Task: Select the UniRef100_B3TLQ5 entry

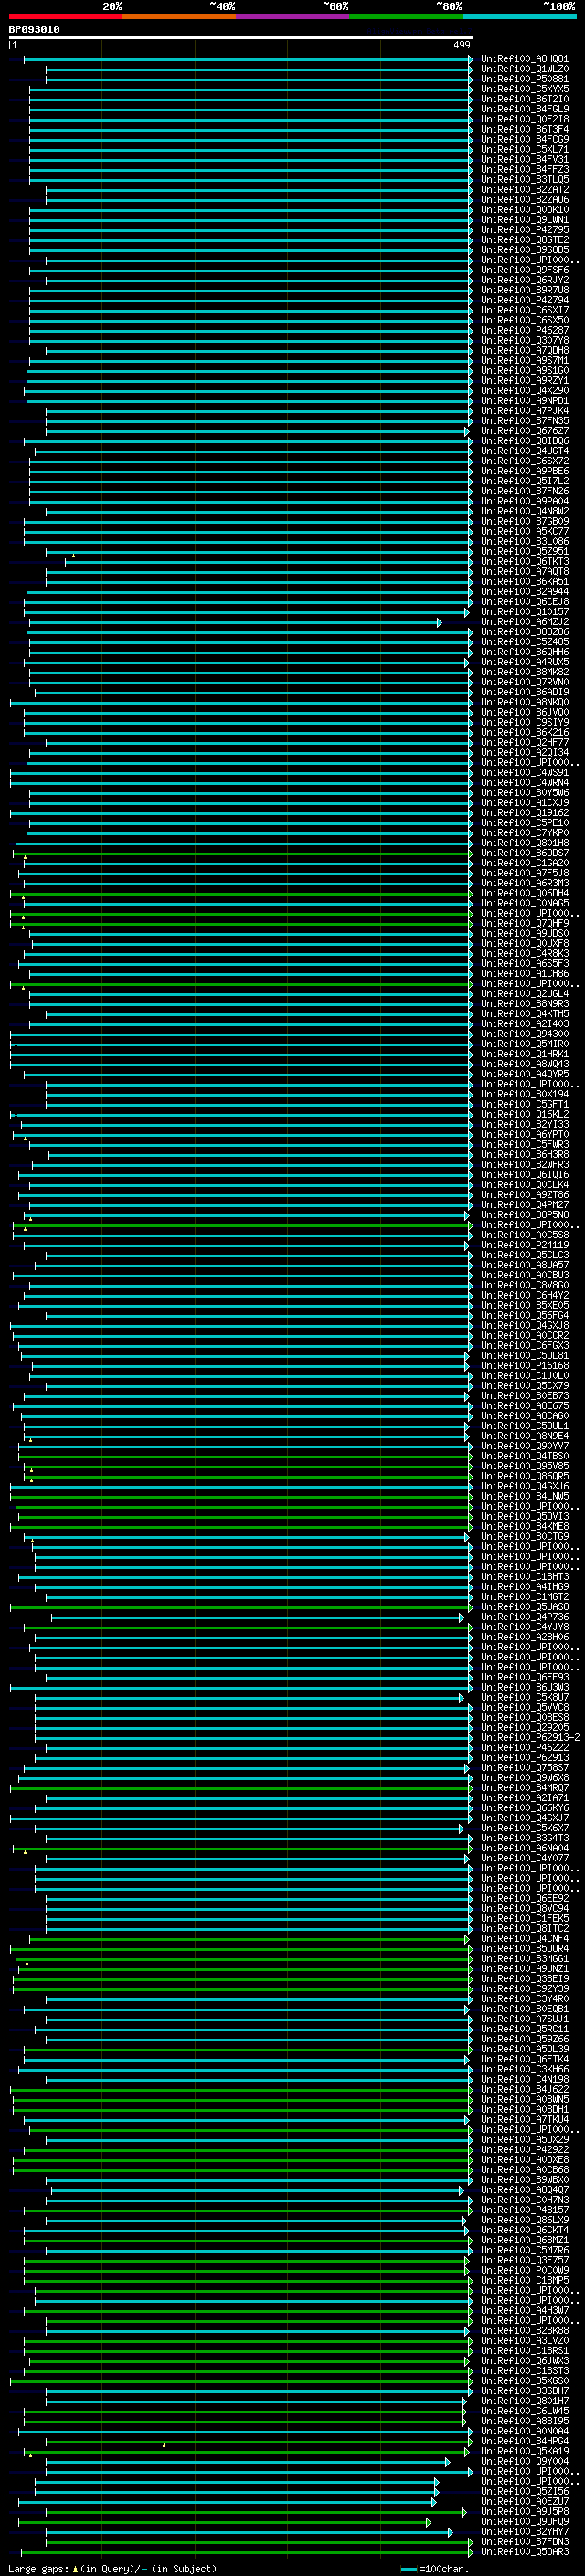Action: 524,180
